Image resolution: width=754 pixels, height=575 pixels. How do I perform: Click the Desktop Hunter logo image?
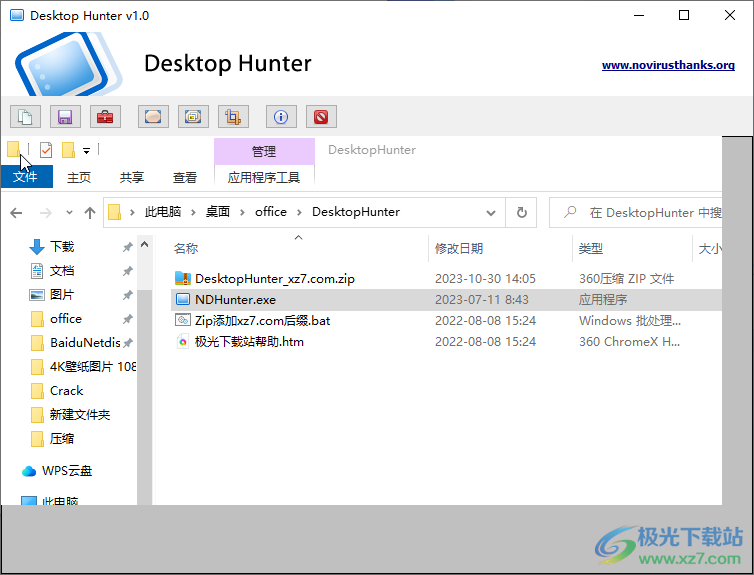[68, 64]
